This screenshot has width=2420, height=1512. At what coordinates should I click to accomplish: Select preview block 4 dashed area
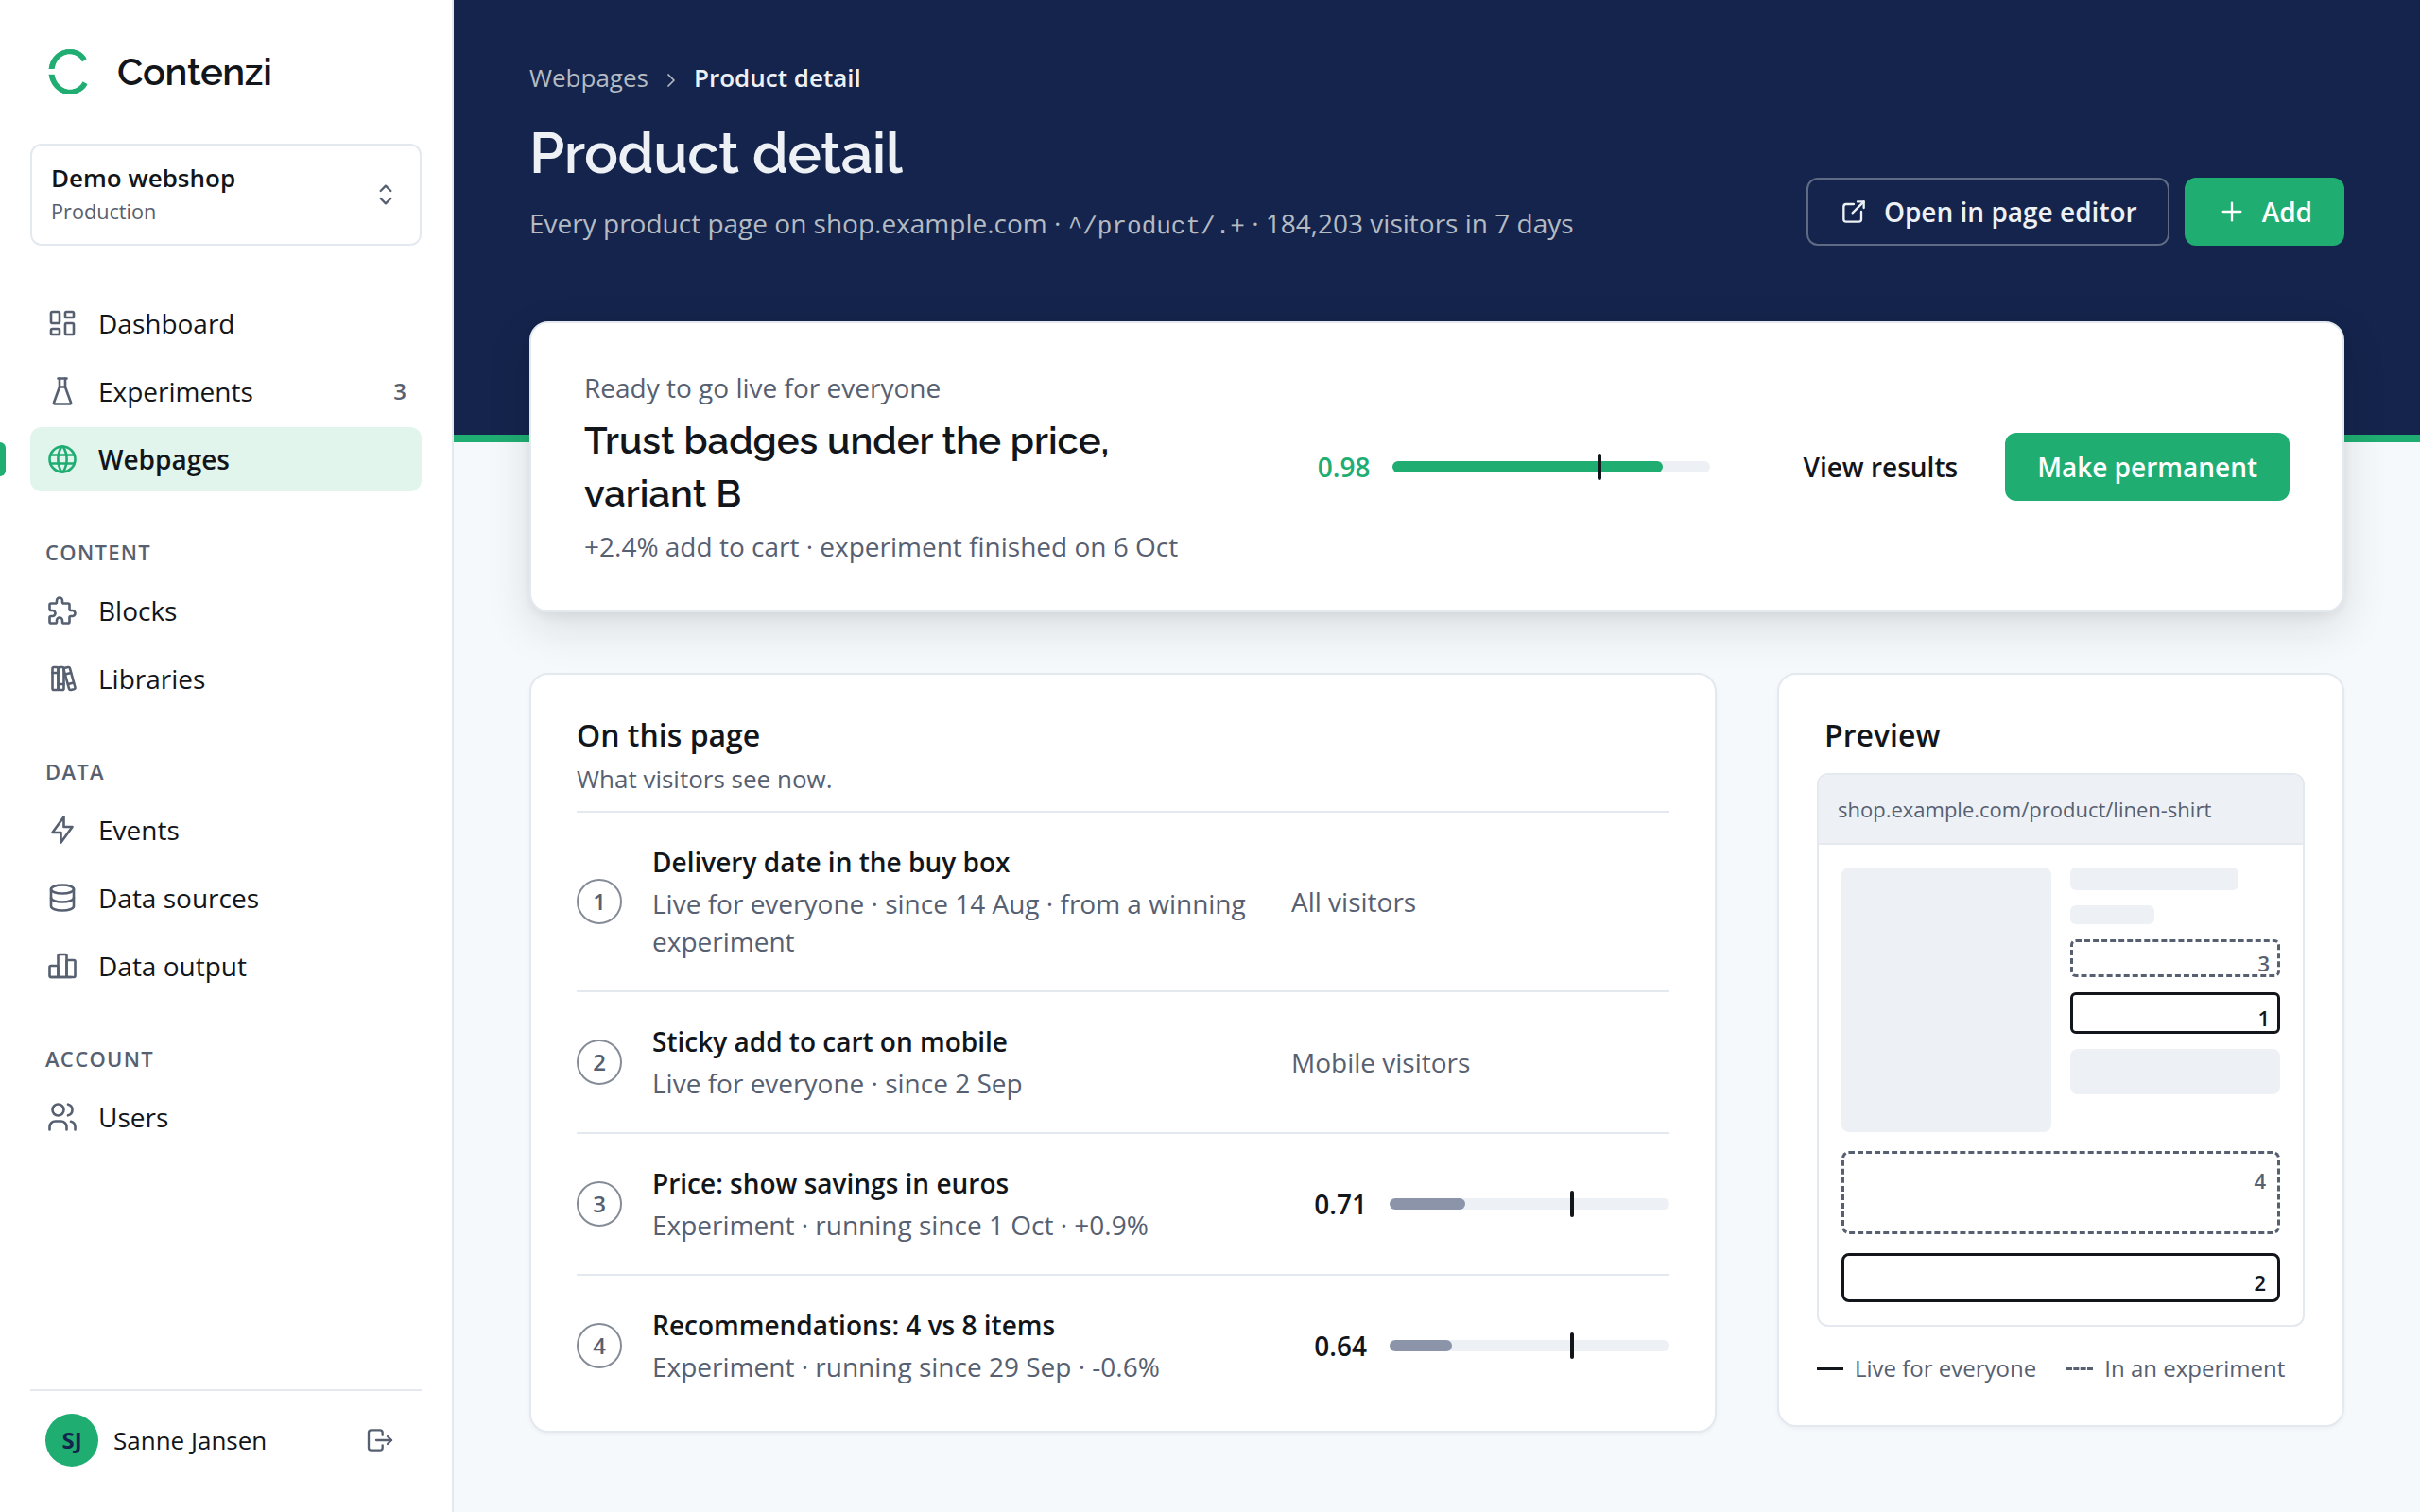coord(2060,1192)
